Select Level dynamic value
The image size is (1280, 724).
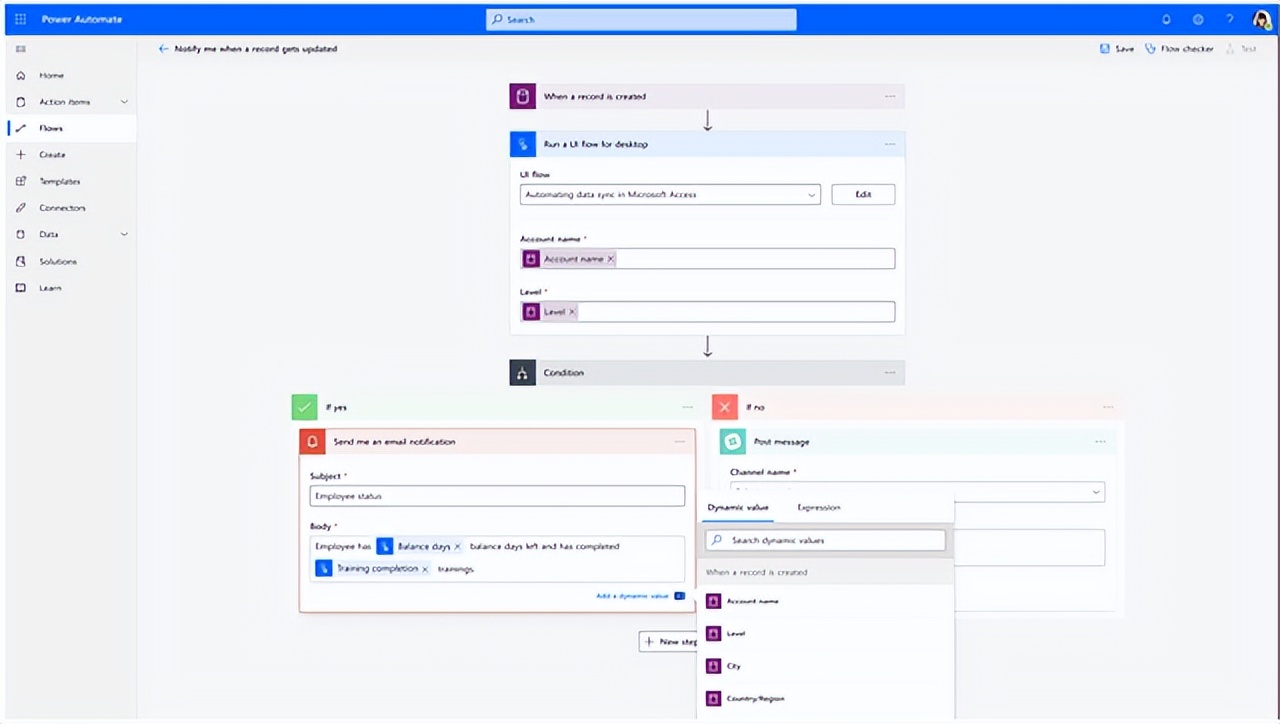(x=825, y=633)
